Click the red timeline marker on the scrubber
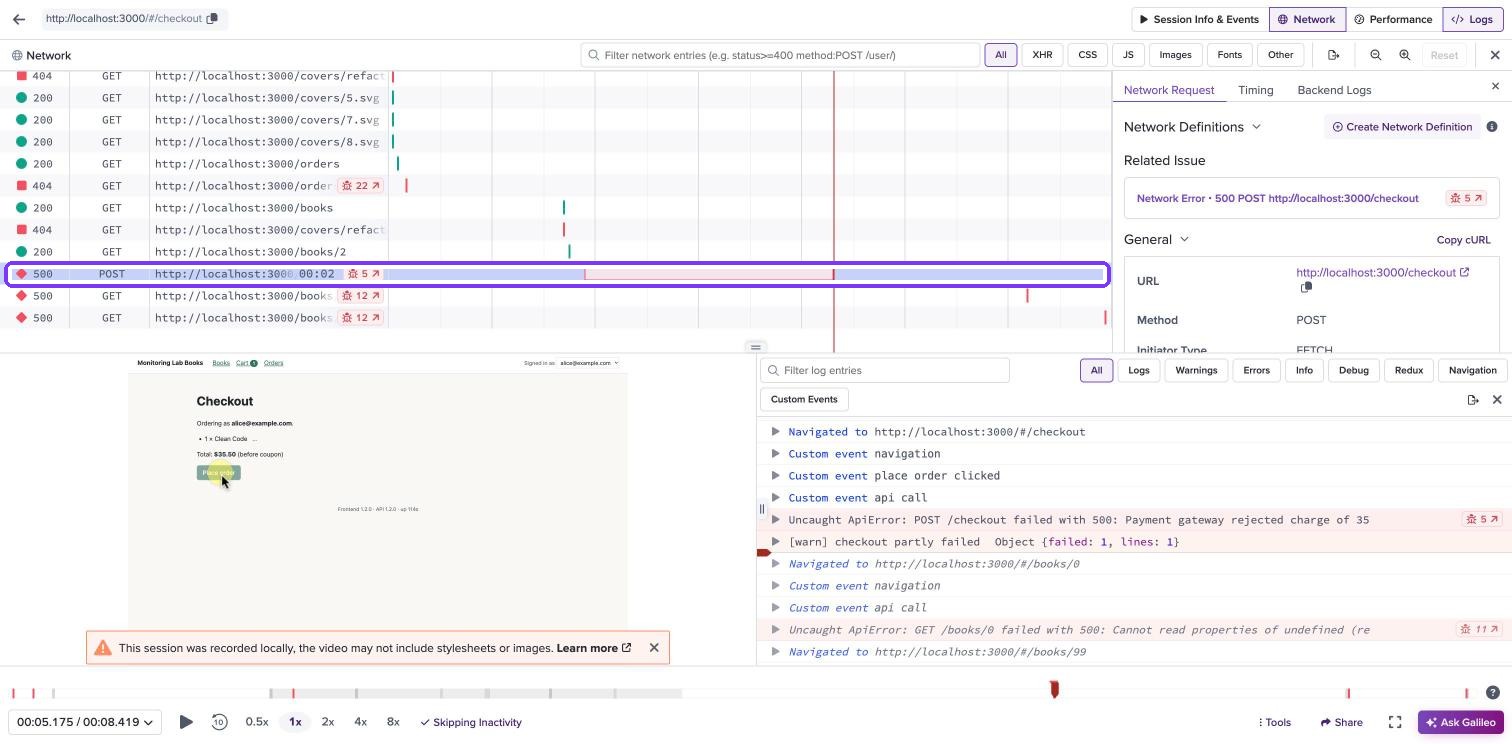This screenshot has width=1512, height=744. click(1054, 690)
